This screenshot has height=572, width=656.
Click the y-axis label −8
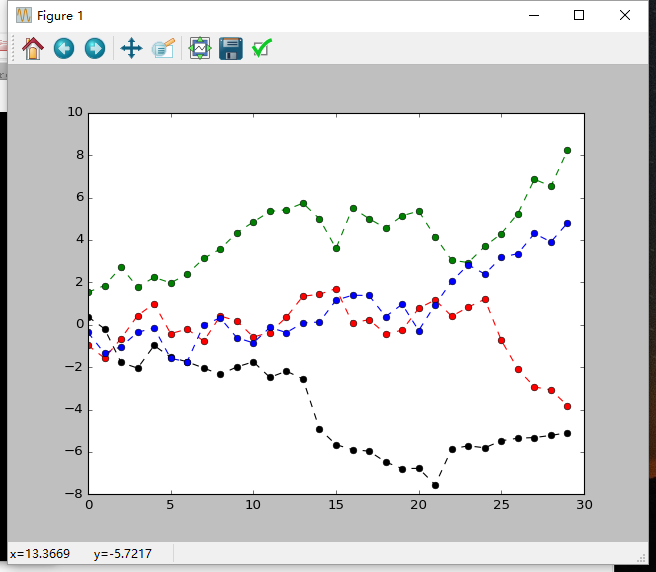(74, 494)
